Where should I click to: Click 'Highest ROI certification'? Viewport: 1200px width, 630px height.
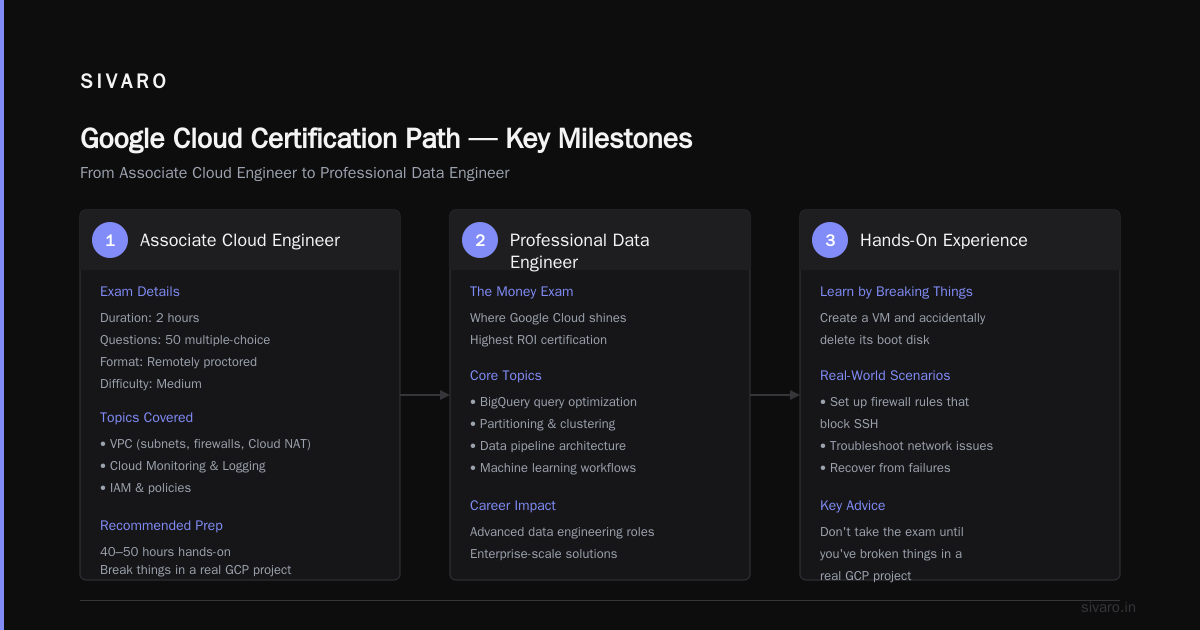[538, 340]
